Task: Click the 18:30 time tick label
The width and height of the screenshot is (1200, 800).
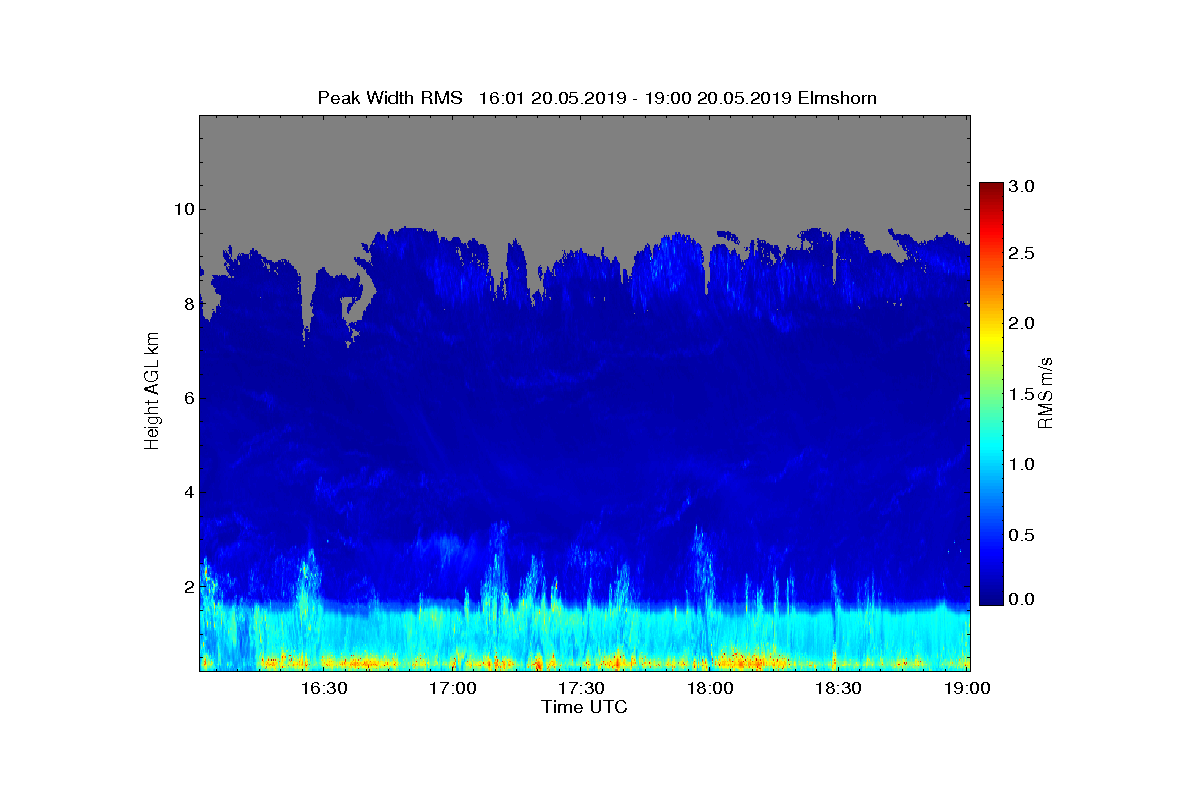Action: pos(838,688)
